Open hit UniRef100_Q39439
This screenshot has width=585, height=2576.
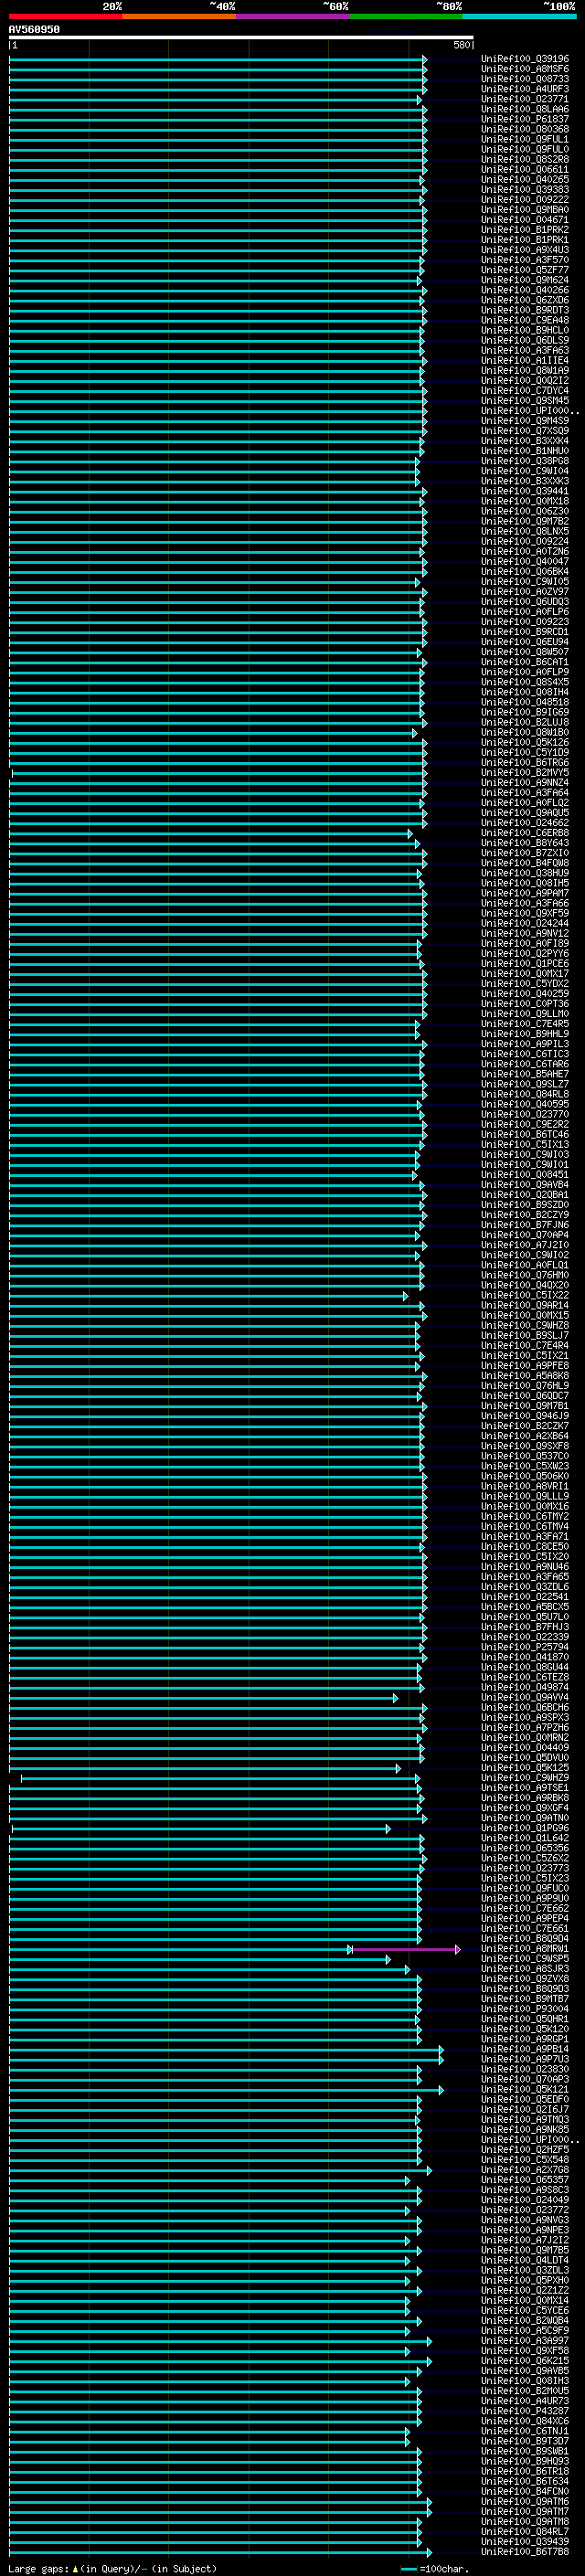(525, 2542)
